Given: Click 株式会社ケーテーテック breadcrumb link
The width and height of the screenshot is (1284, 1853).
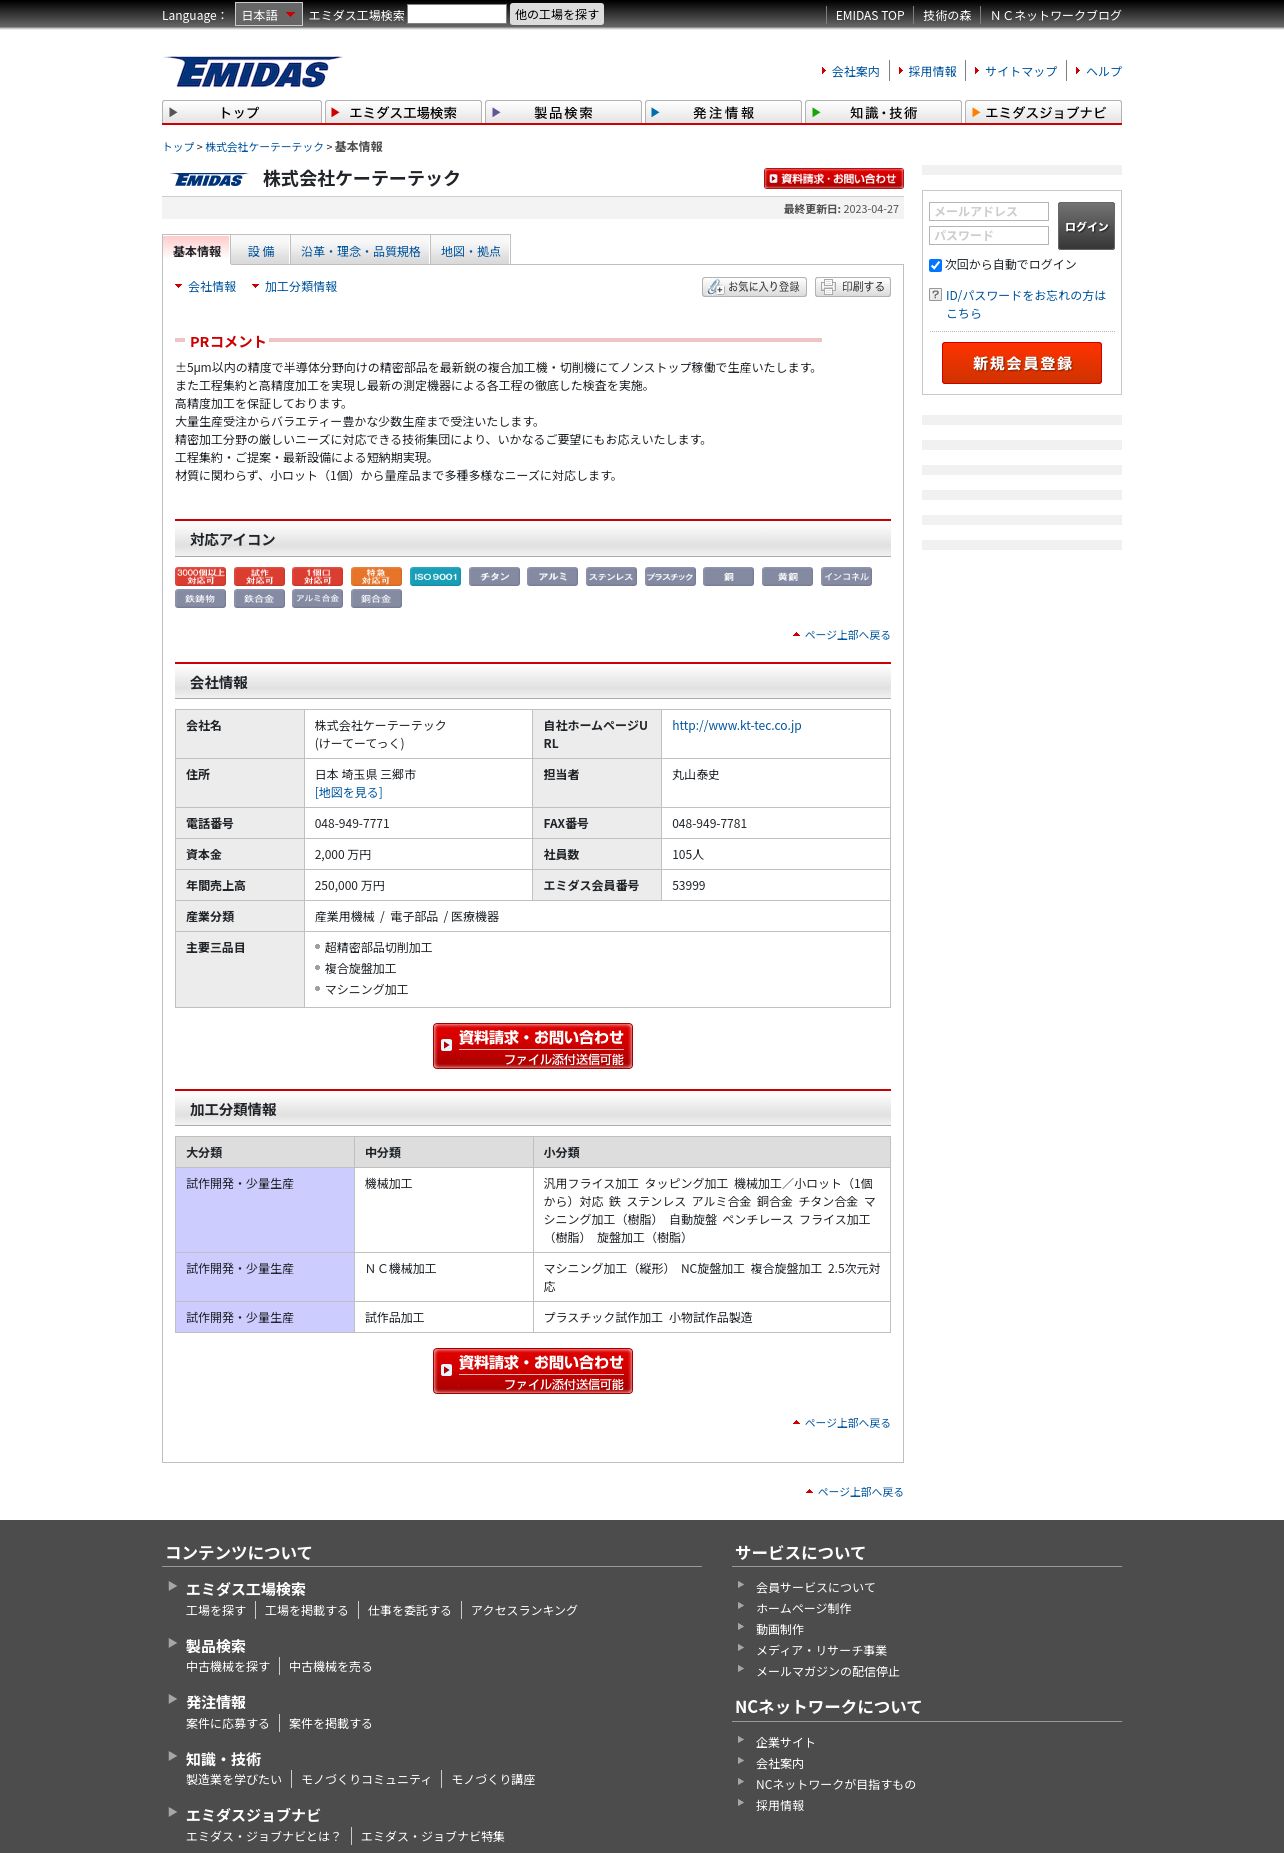Looking at the screenshot, I should (x=265, y=147).
